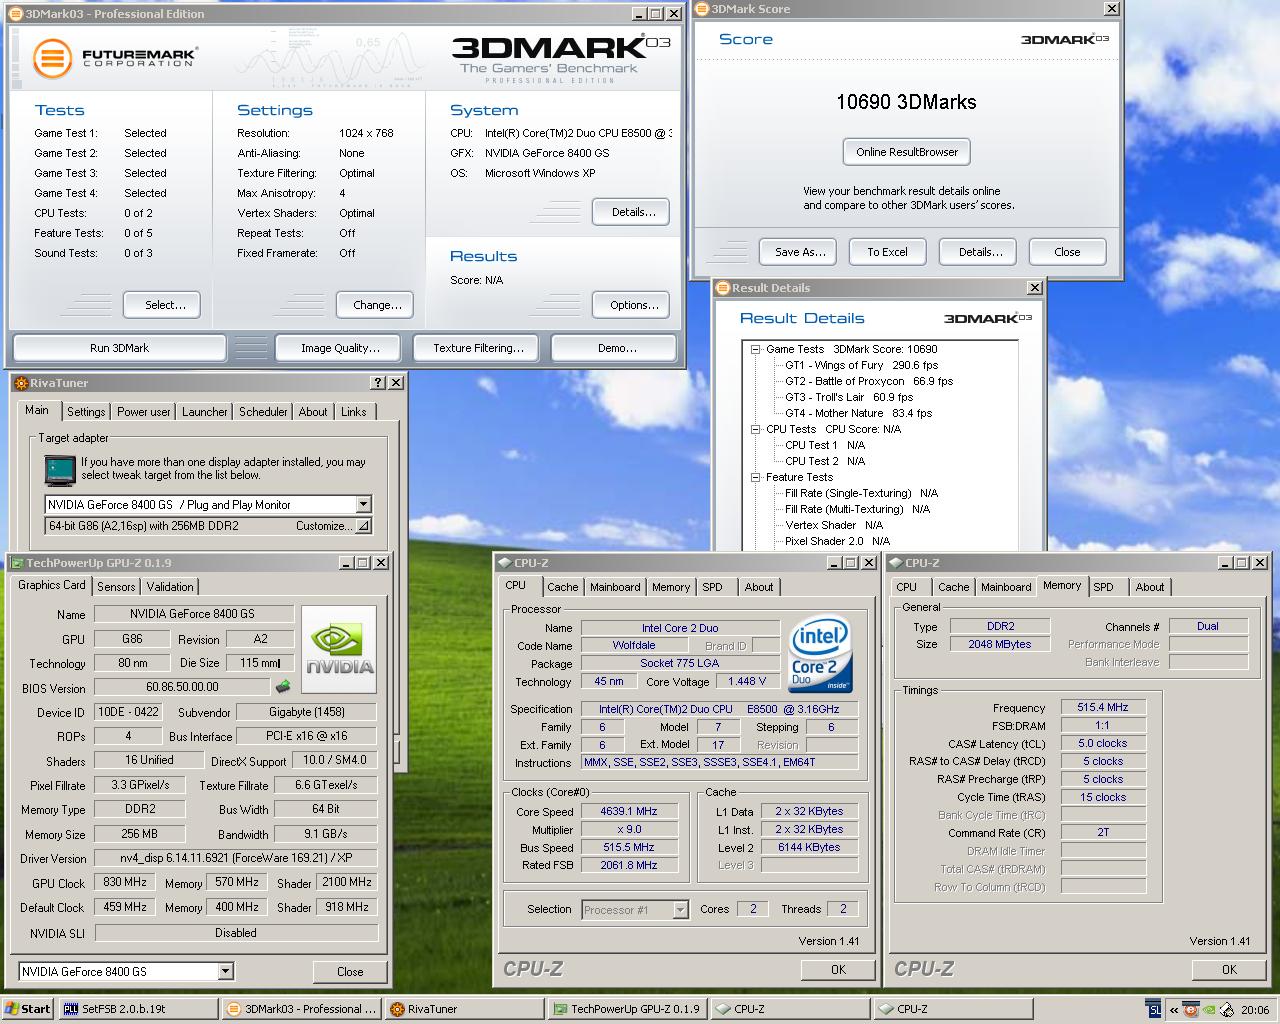Open the Validation tab in GPU-Z
This screenshot has height=1024, width=1280.
(x=170, y=587)
